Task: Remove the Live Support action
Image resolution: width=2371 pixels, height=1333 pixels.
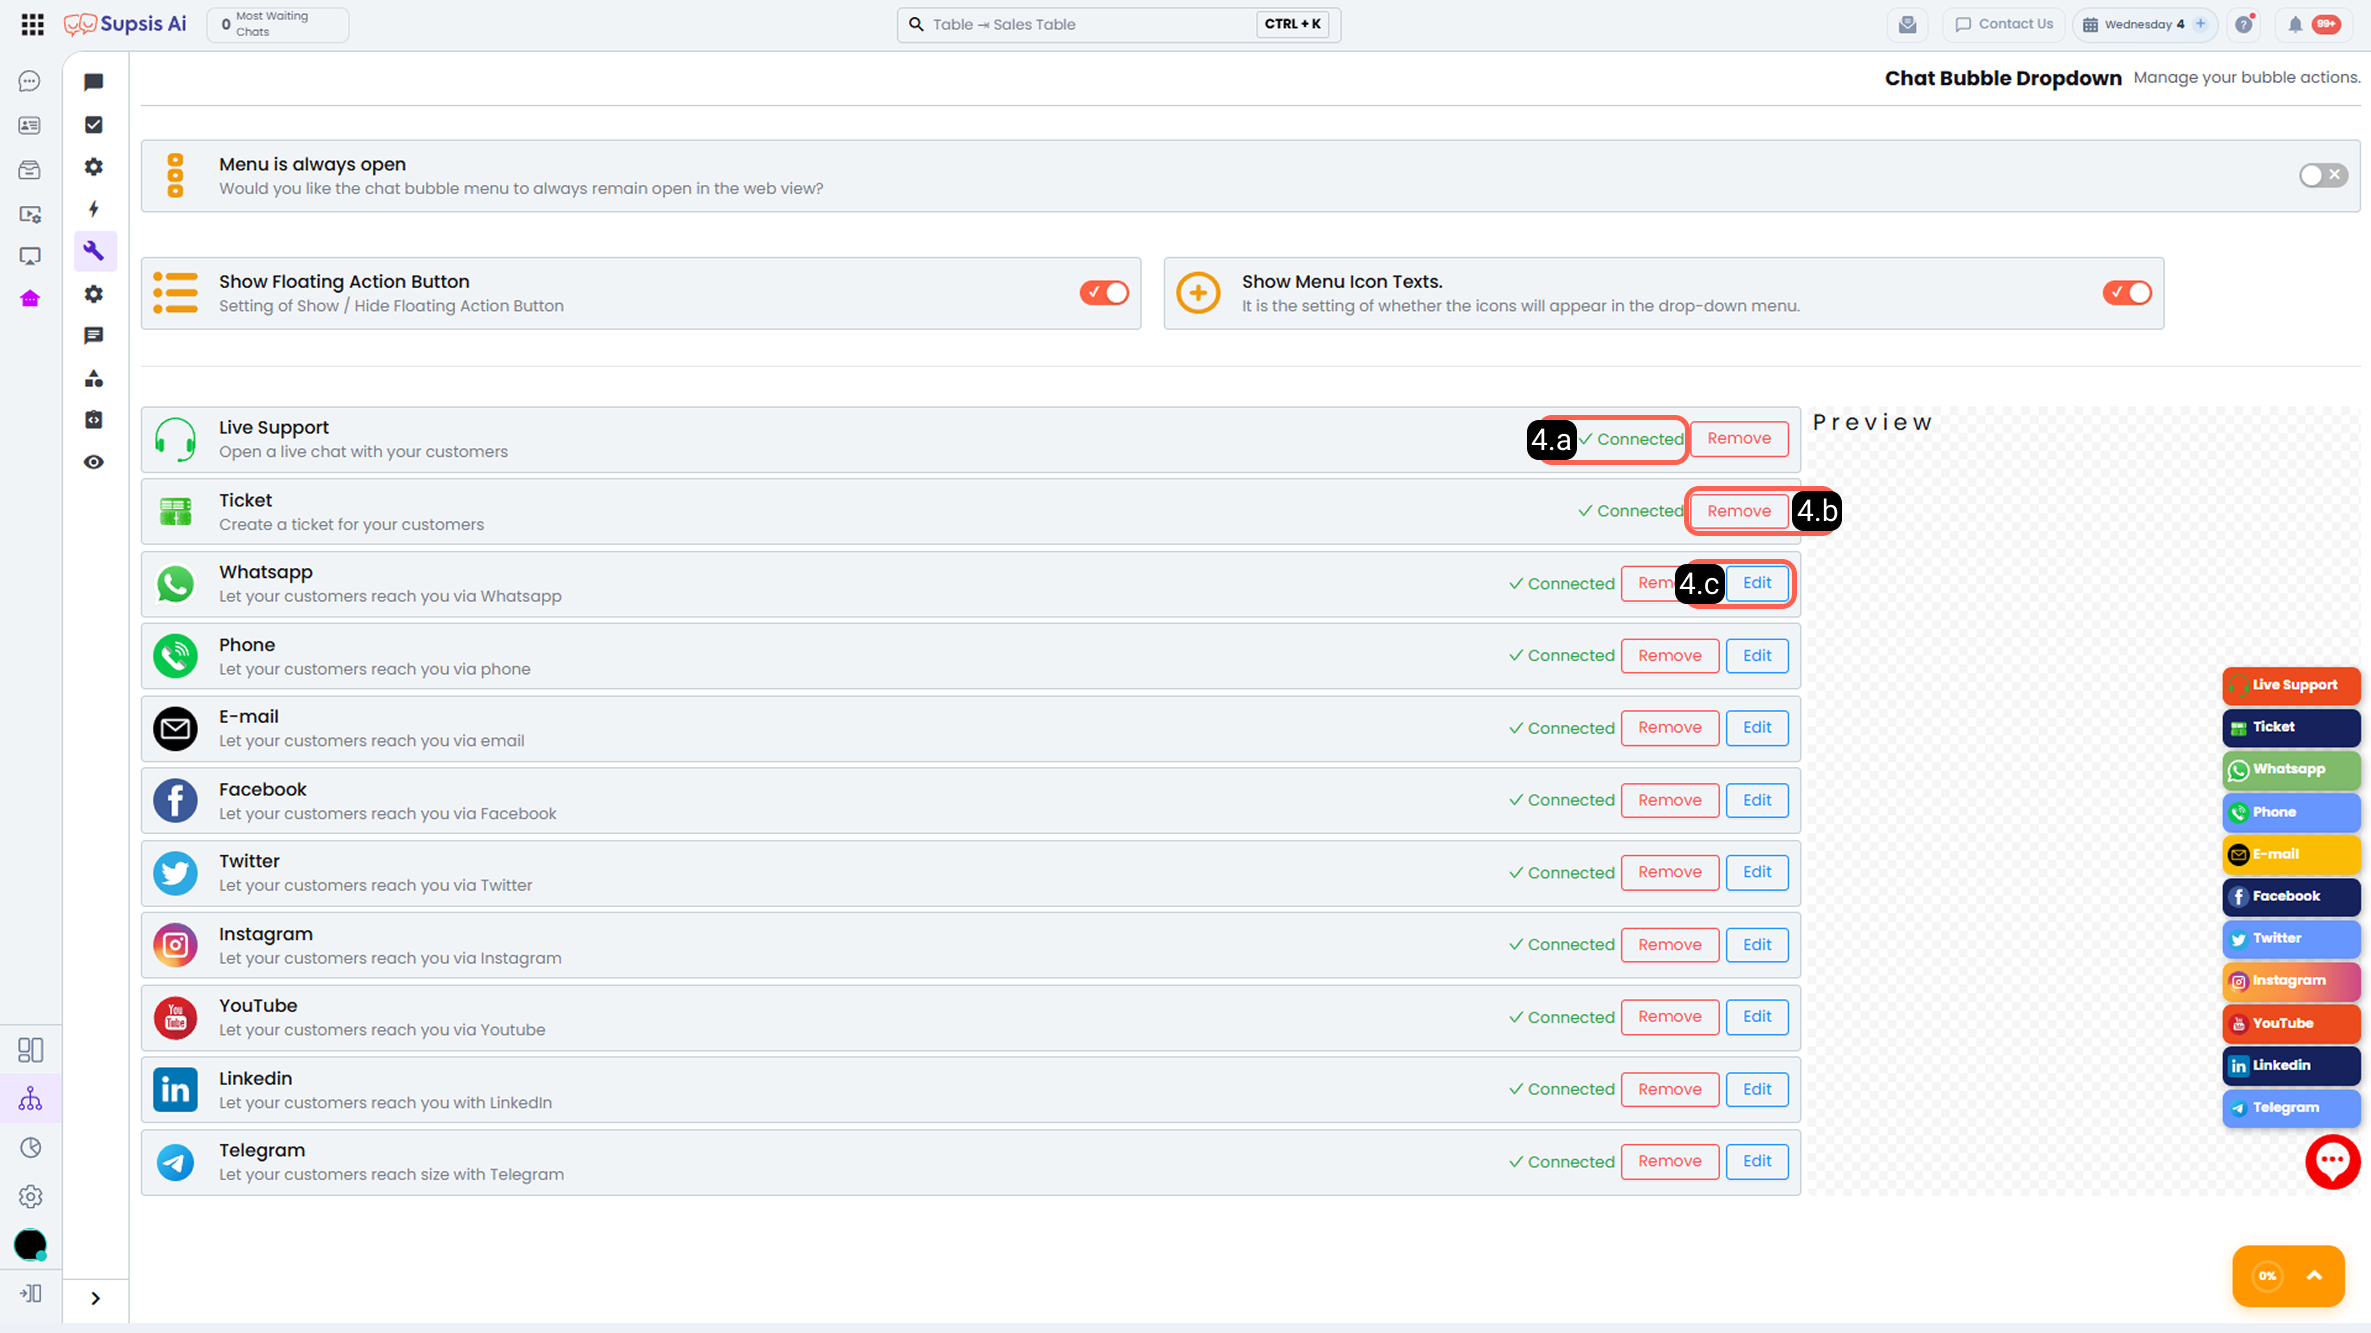Action: [1739, 438]
